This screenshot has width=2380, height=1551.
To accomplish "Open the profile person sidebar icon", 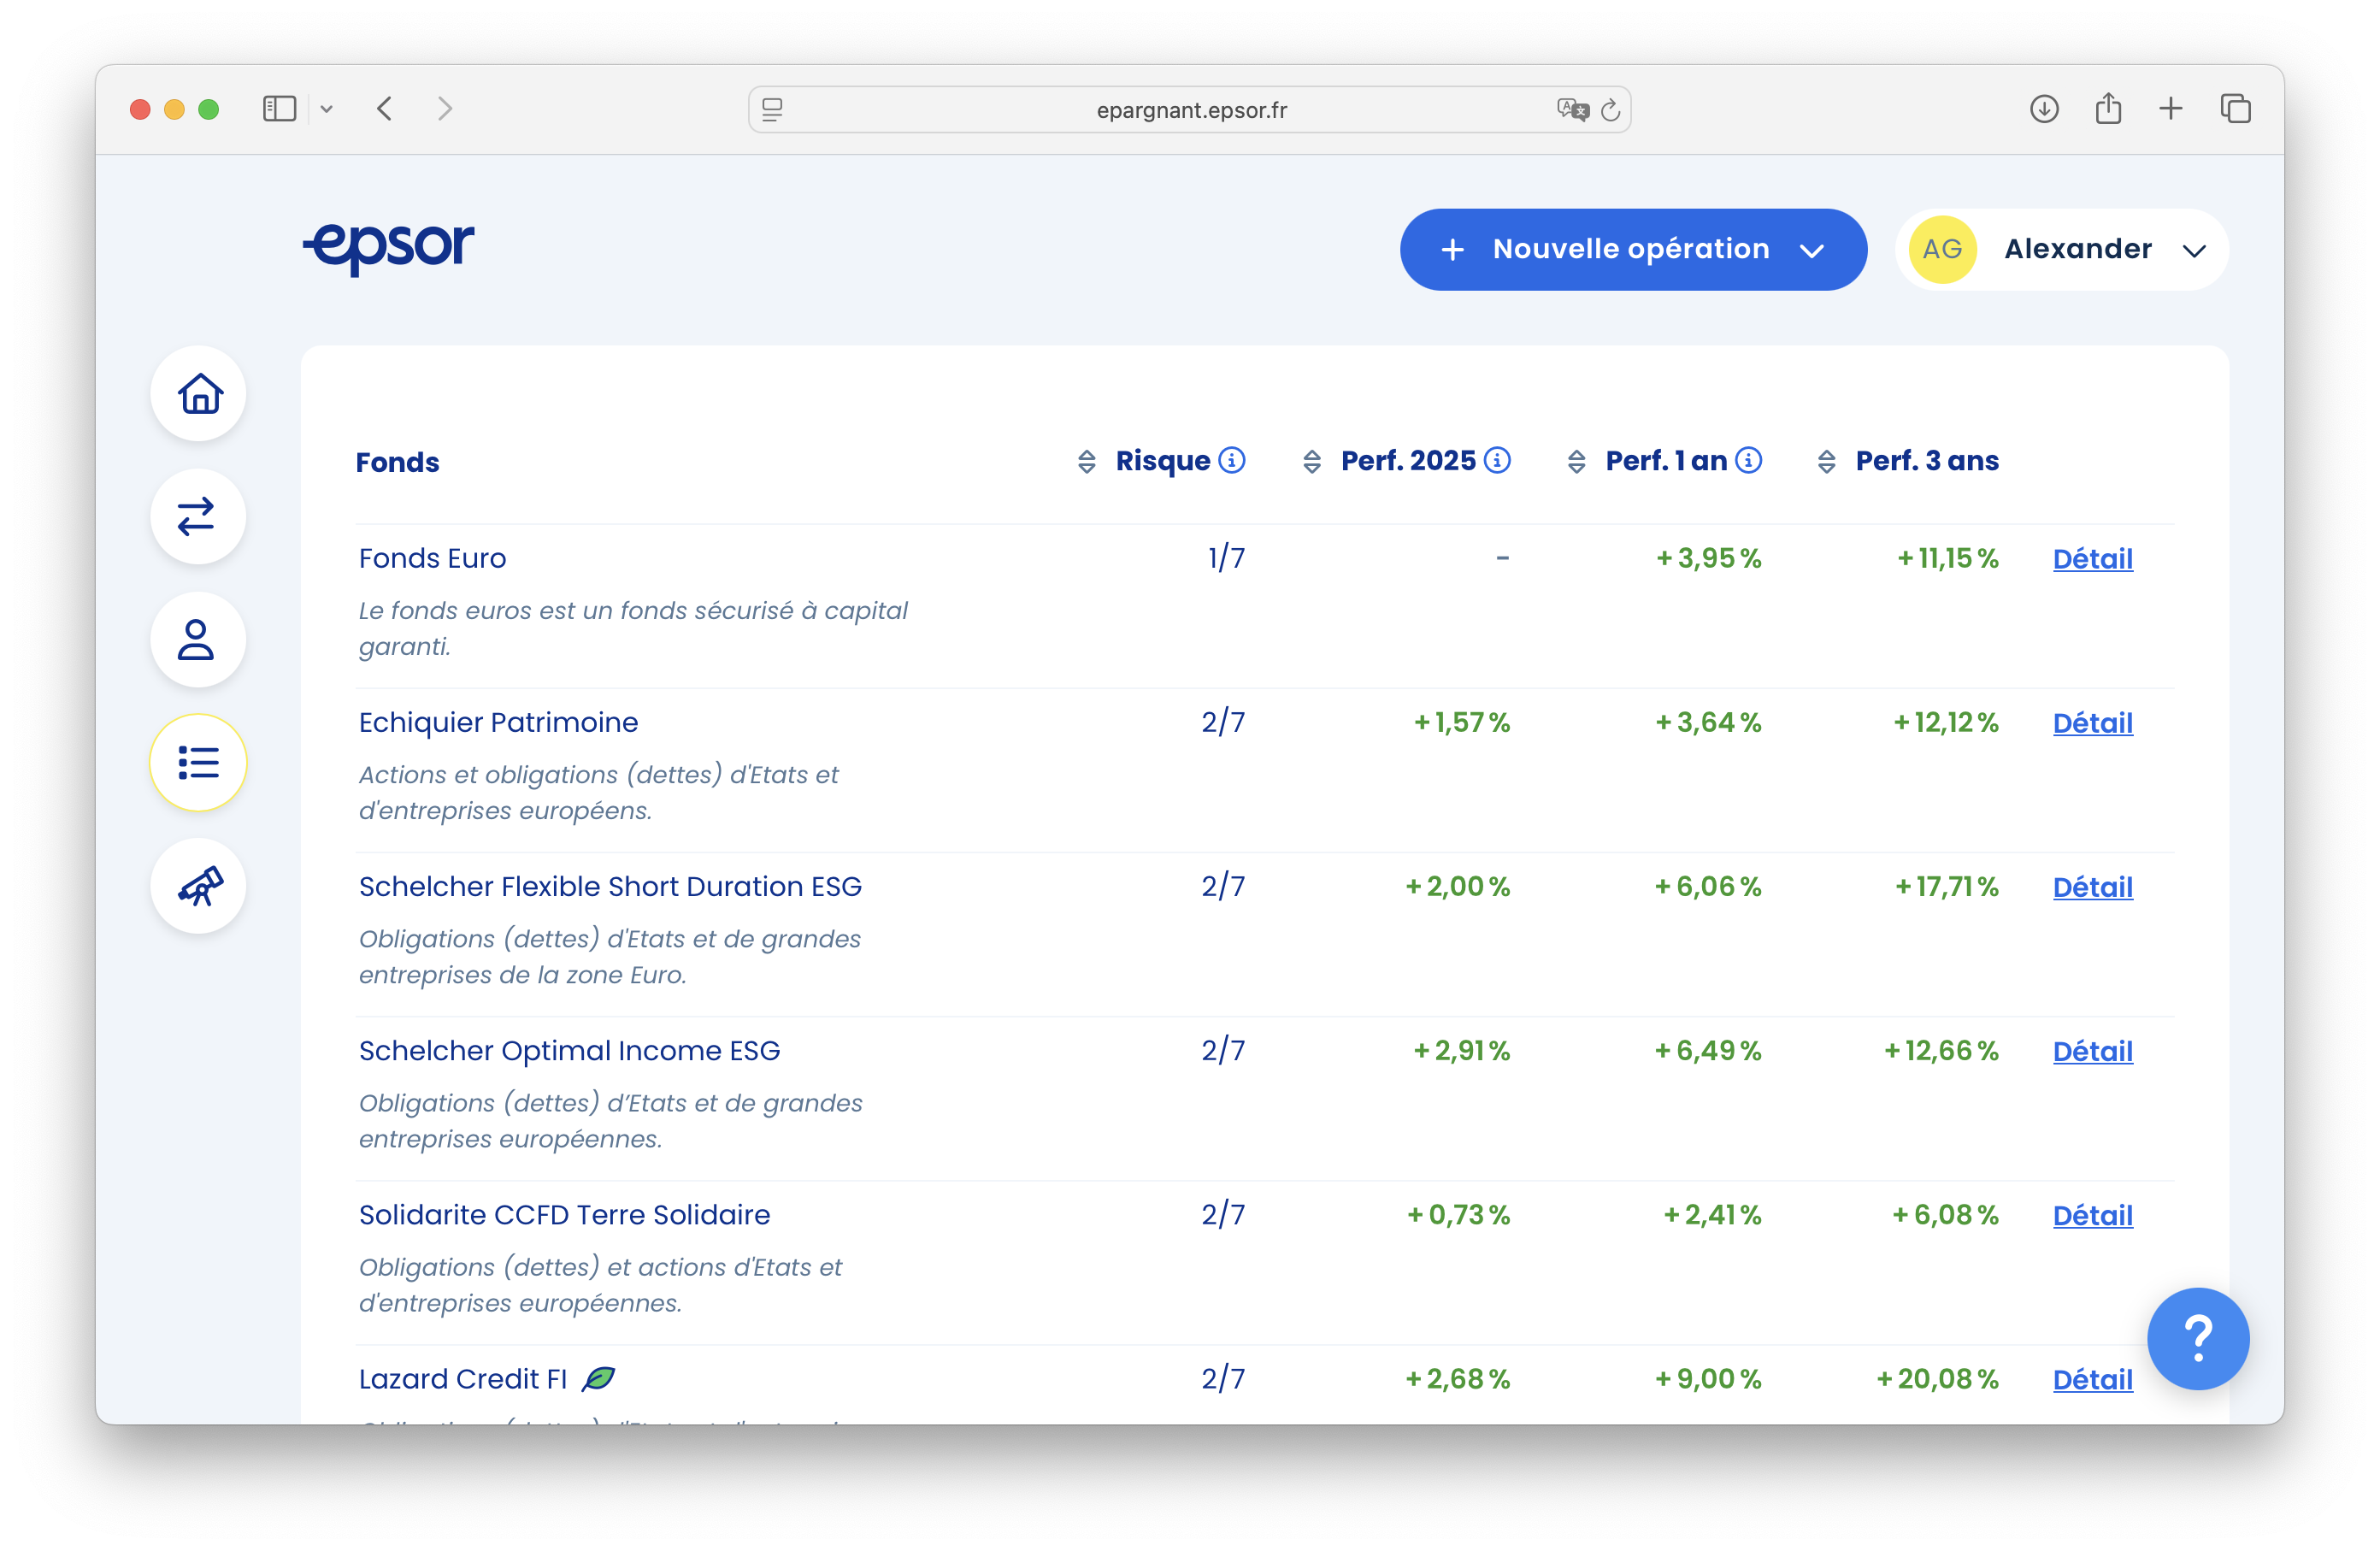I will pyautogui.click(x=197, y=640).
